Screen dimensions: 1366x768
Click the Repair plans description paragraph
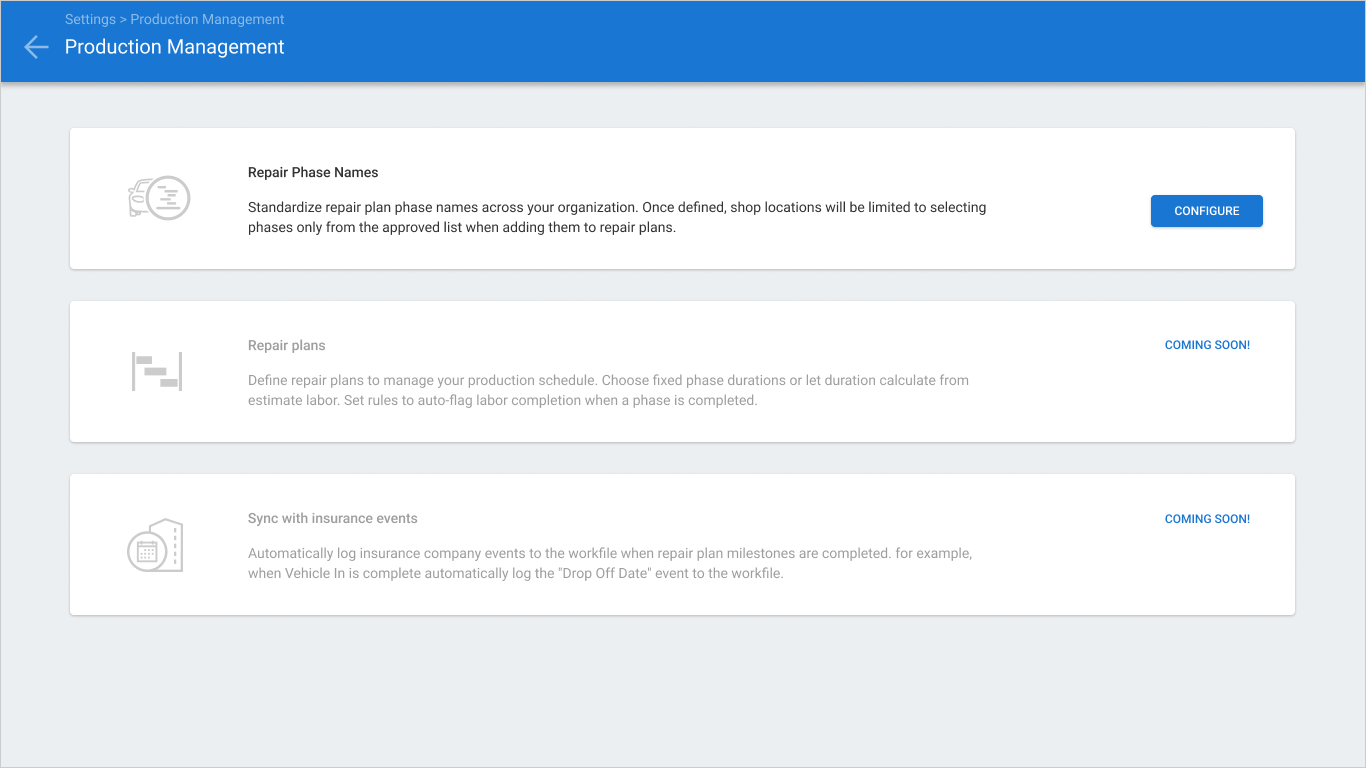pyautogui.click(x=608, y=390)
